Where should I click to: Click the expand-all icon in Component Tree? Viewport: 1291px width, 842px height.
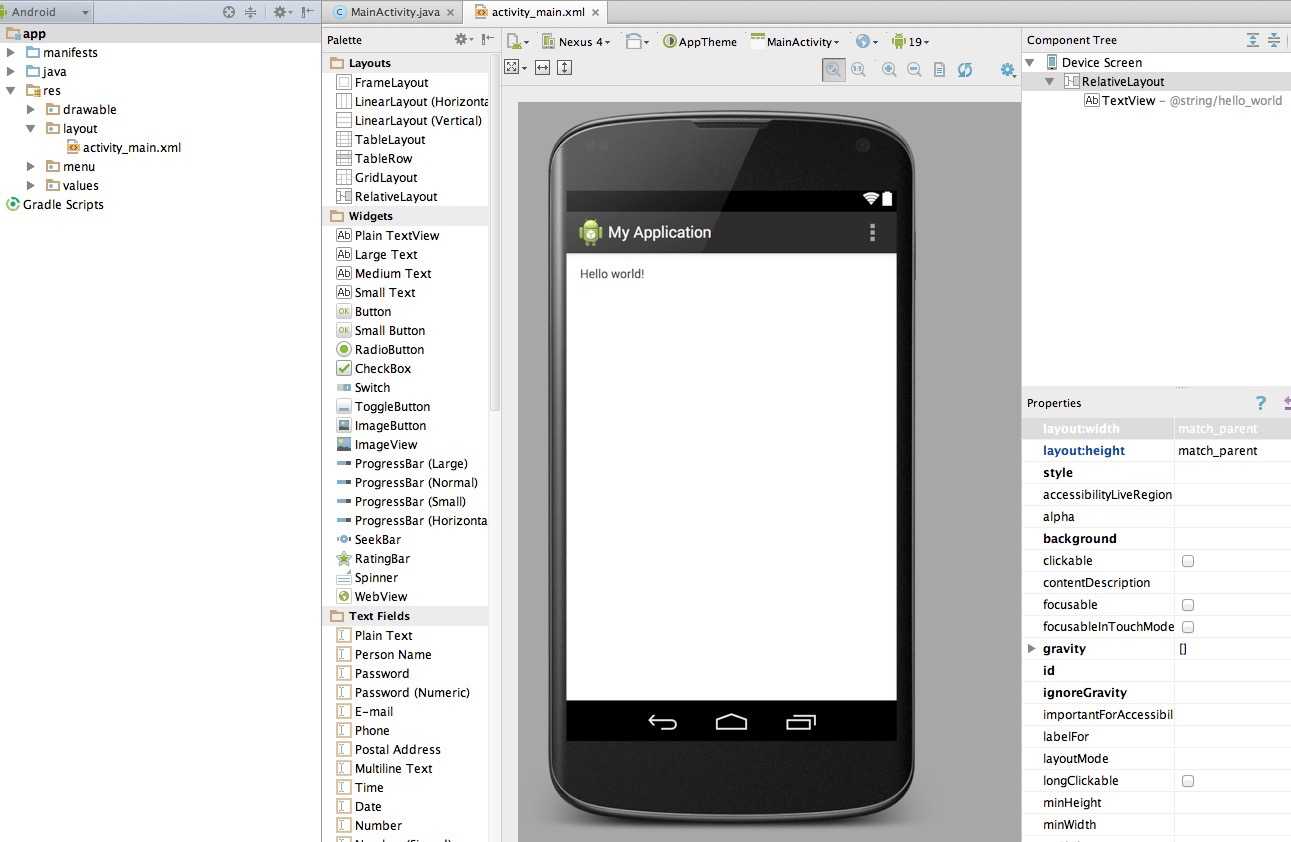(x=1253, y=40)
